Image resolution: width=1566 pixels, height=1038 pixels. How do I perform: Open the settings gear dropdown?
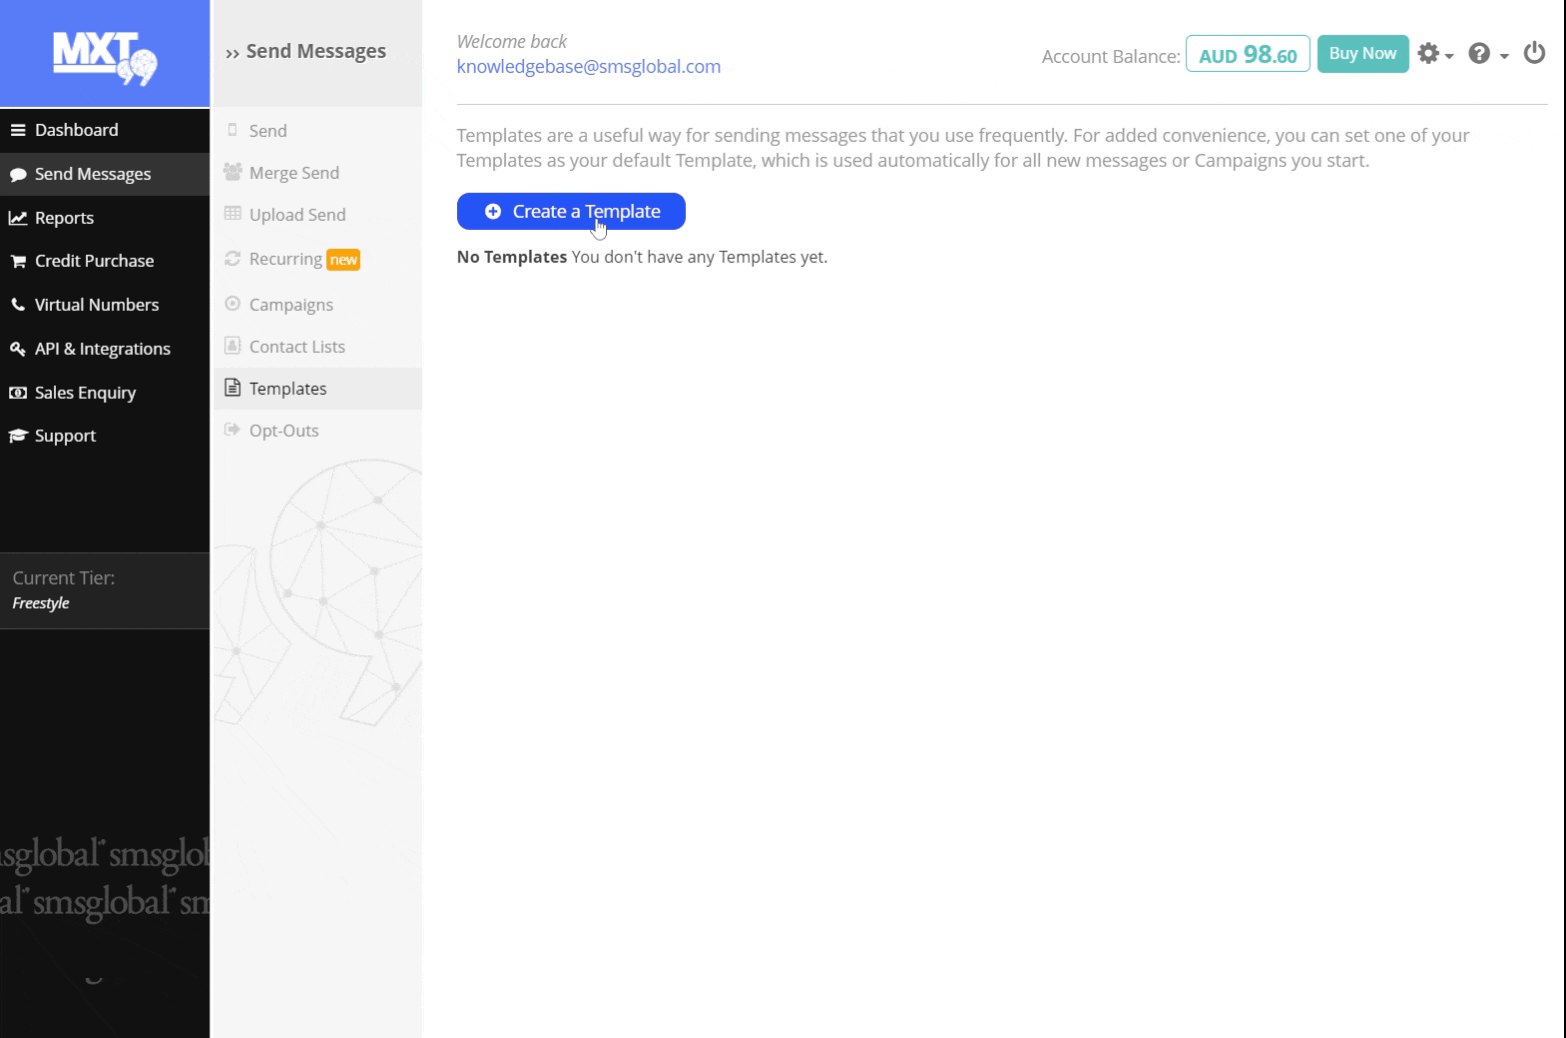(1434, 54)
